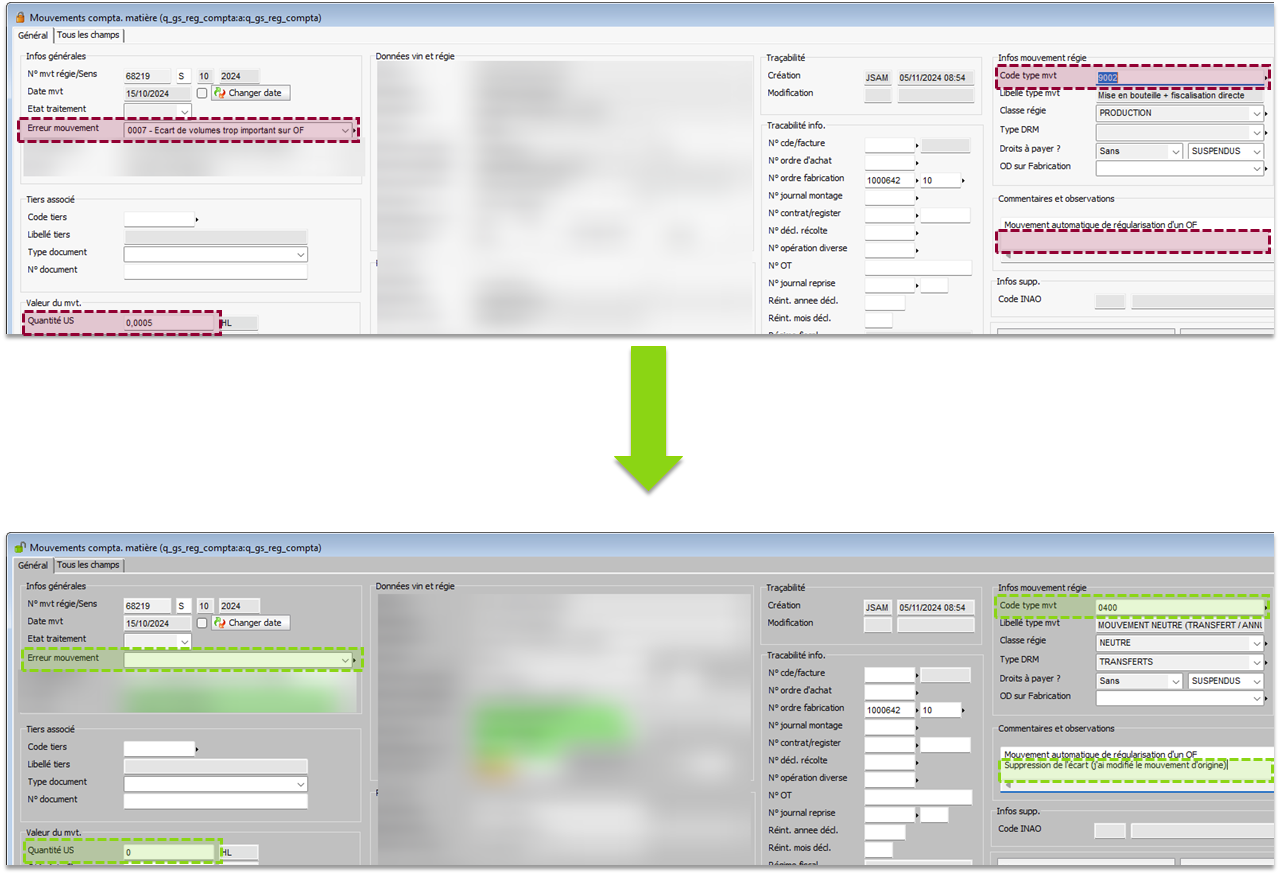Open the Classe régie dropdown showing NEUTRE
Image resolution: width=1280 pixels, height=875 pixels.
click(1256, 644)
